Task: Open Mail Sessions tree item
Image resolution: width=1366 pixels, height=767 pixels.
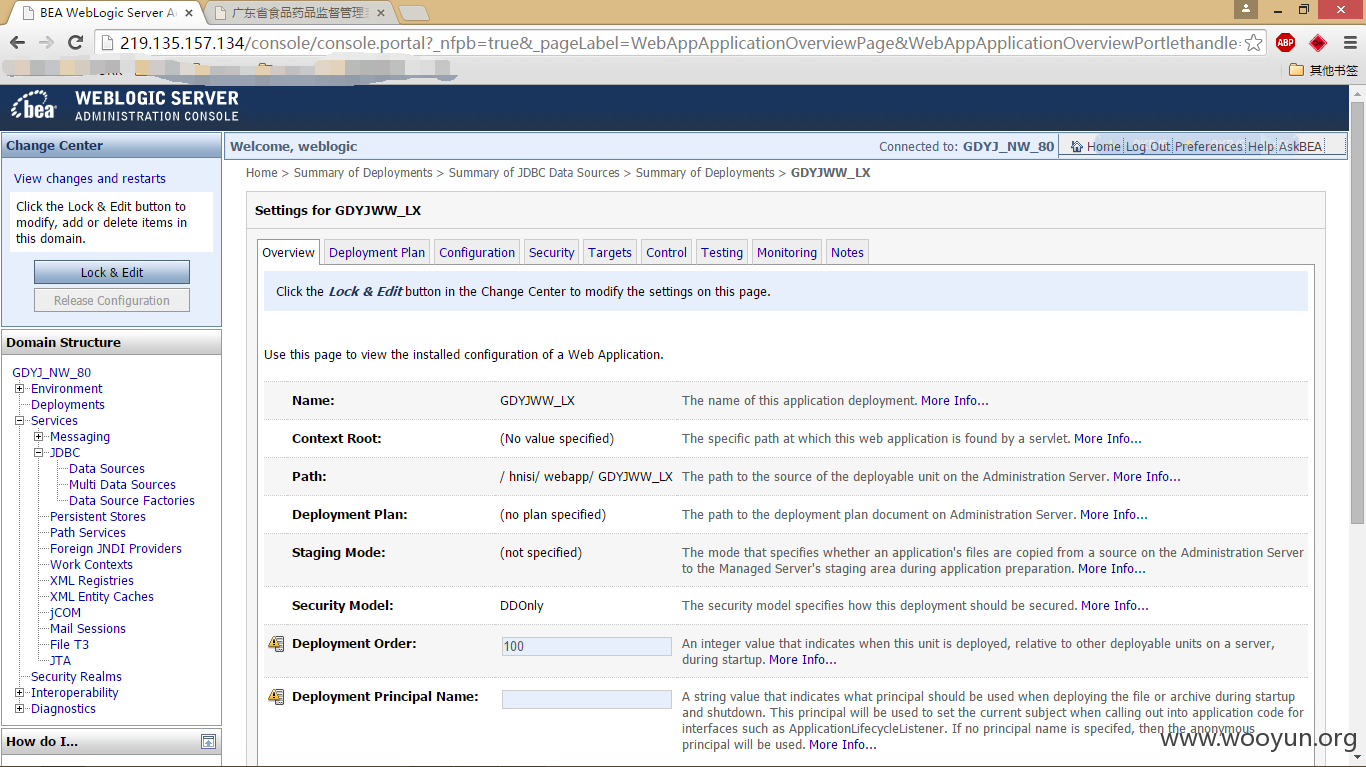Action: coord(88,629)
